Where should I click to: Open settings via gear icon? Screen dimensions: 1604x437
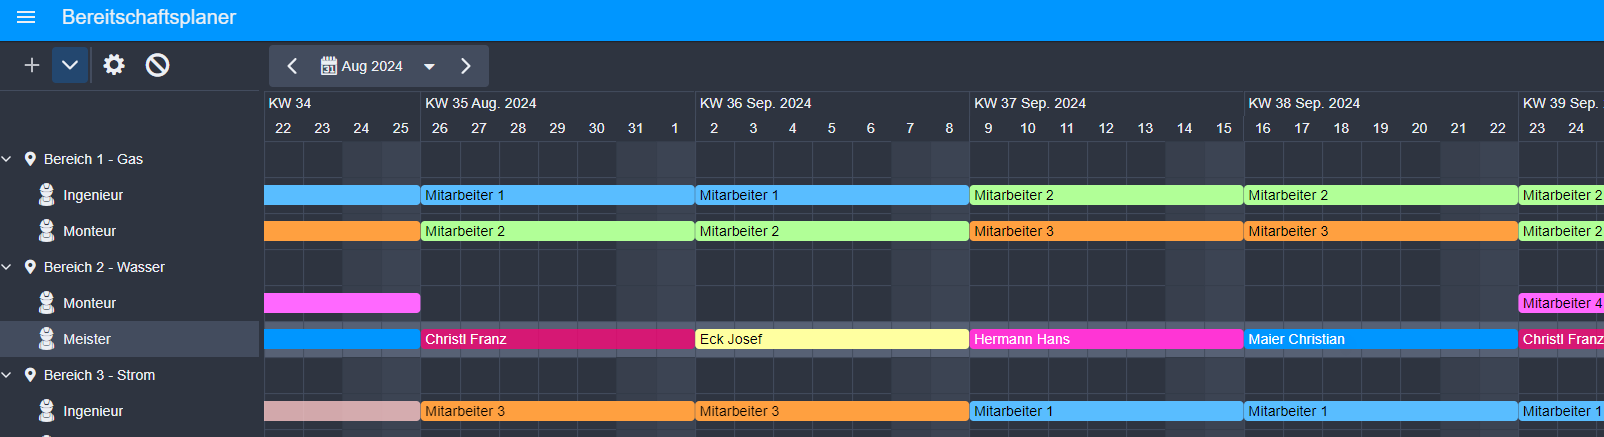(114, 65)
